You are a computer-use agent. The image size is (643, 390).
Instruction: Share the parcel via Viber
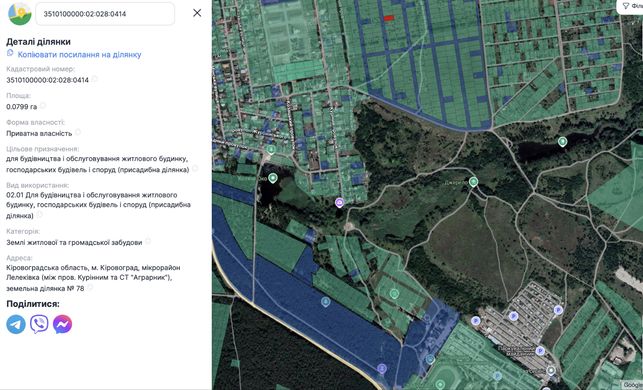pyautogui.click(x=39, y=324)
